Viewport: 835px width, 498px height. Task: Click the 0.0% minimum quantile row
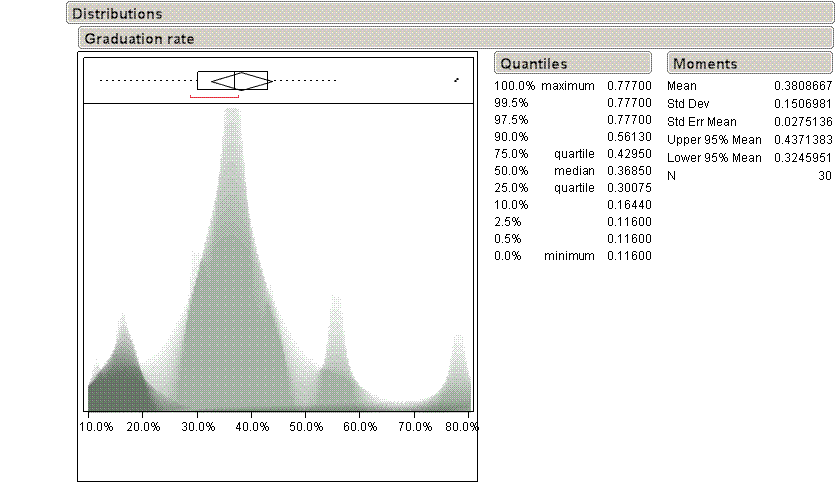tap(572, 256)
